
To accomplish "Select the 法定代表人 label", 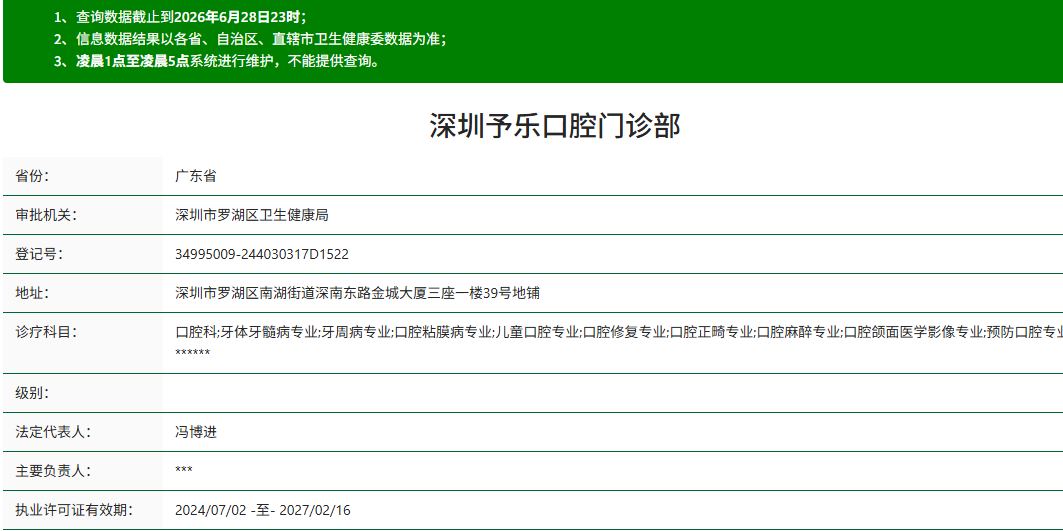I will 52,432.
